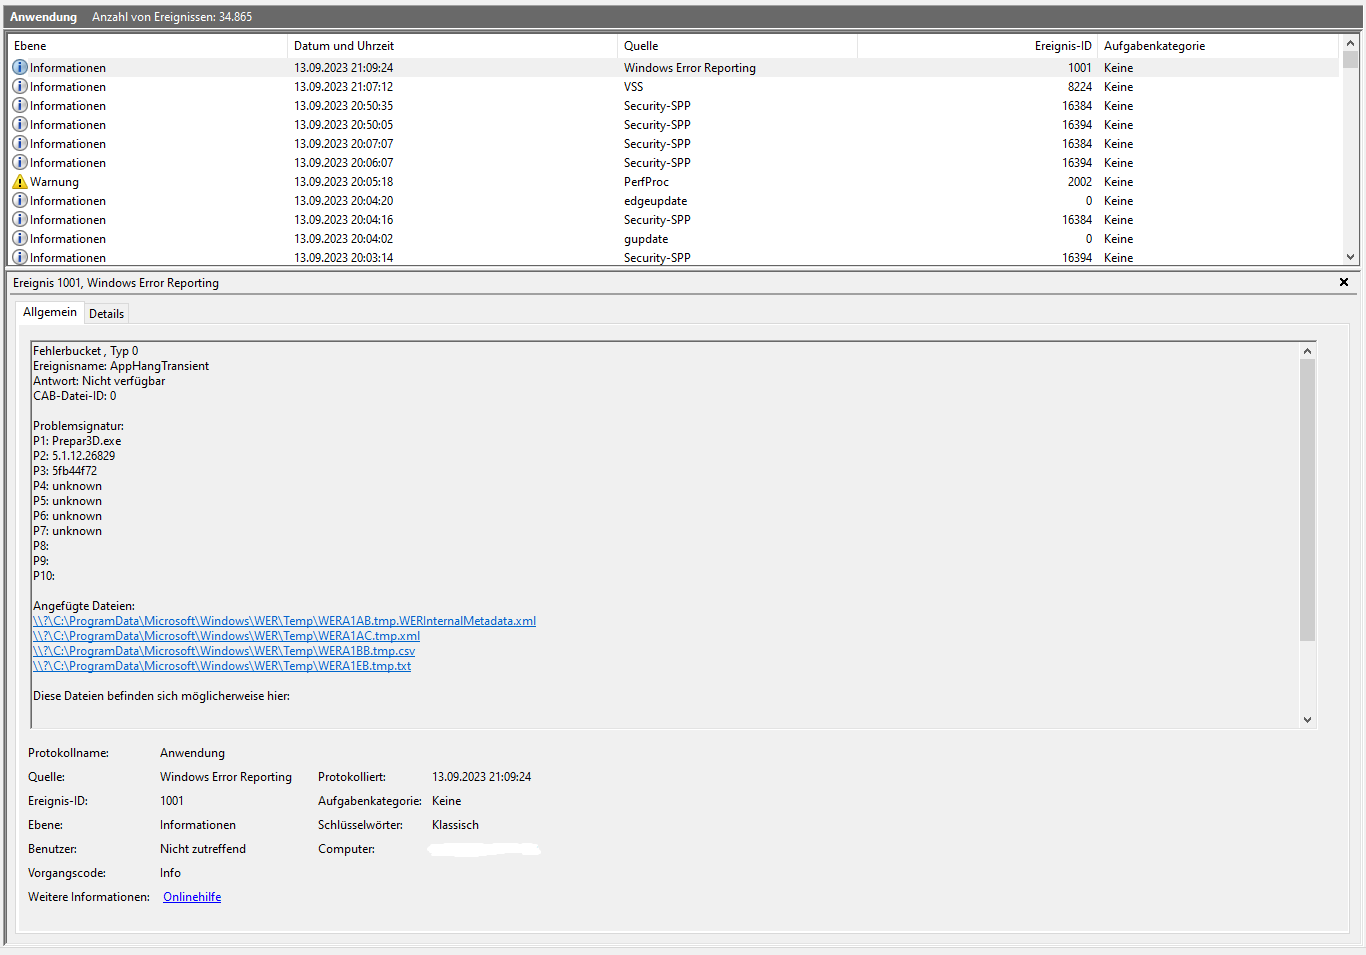Click the Anwendung log title in header
Screen dimensions: 1366x955
coord(43,17)
